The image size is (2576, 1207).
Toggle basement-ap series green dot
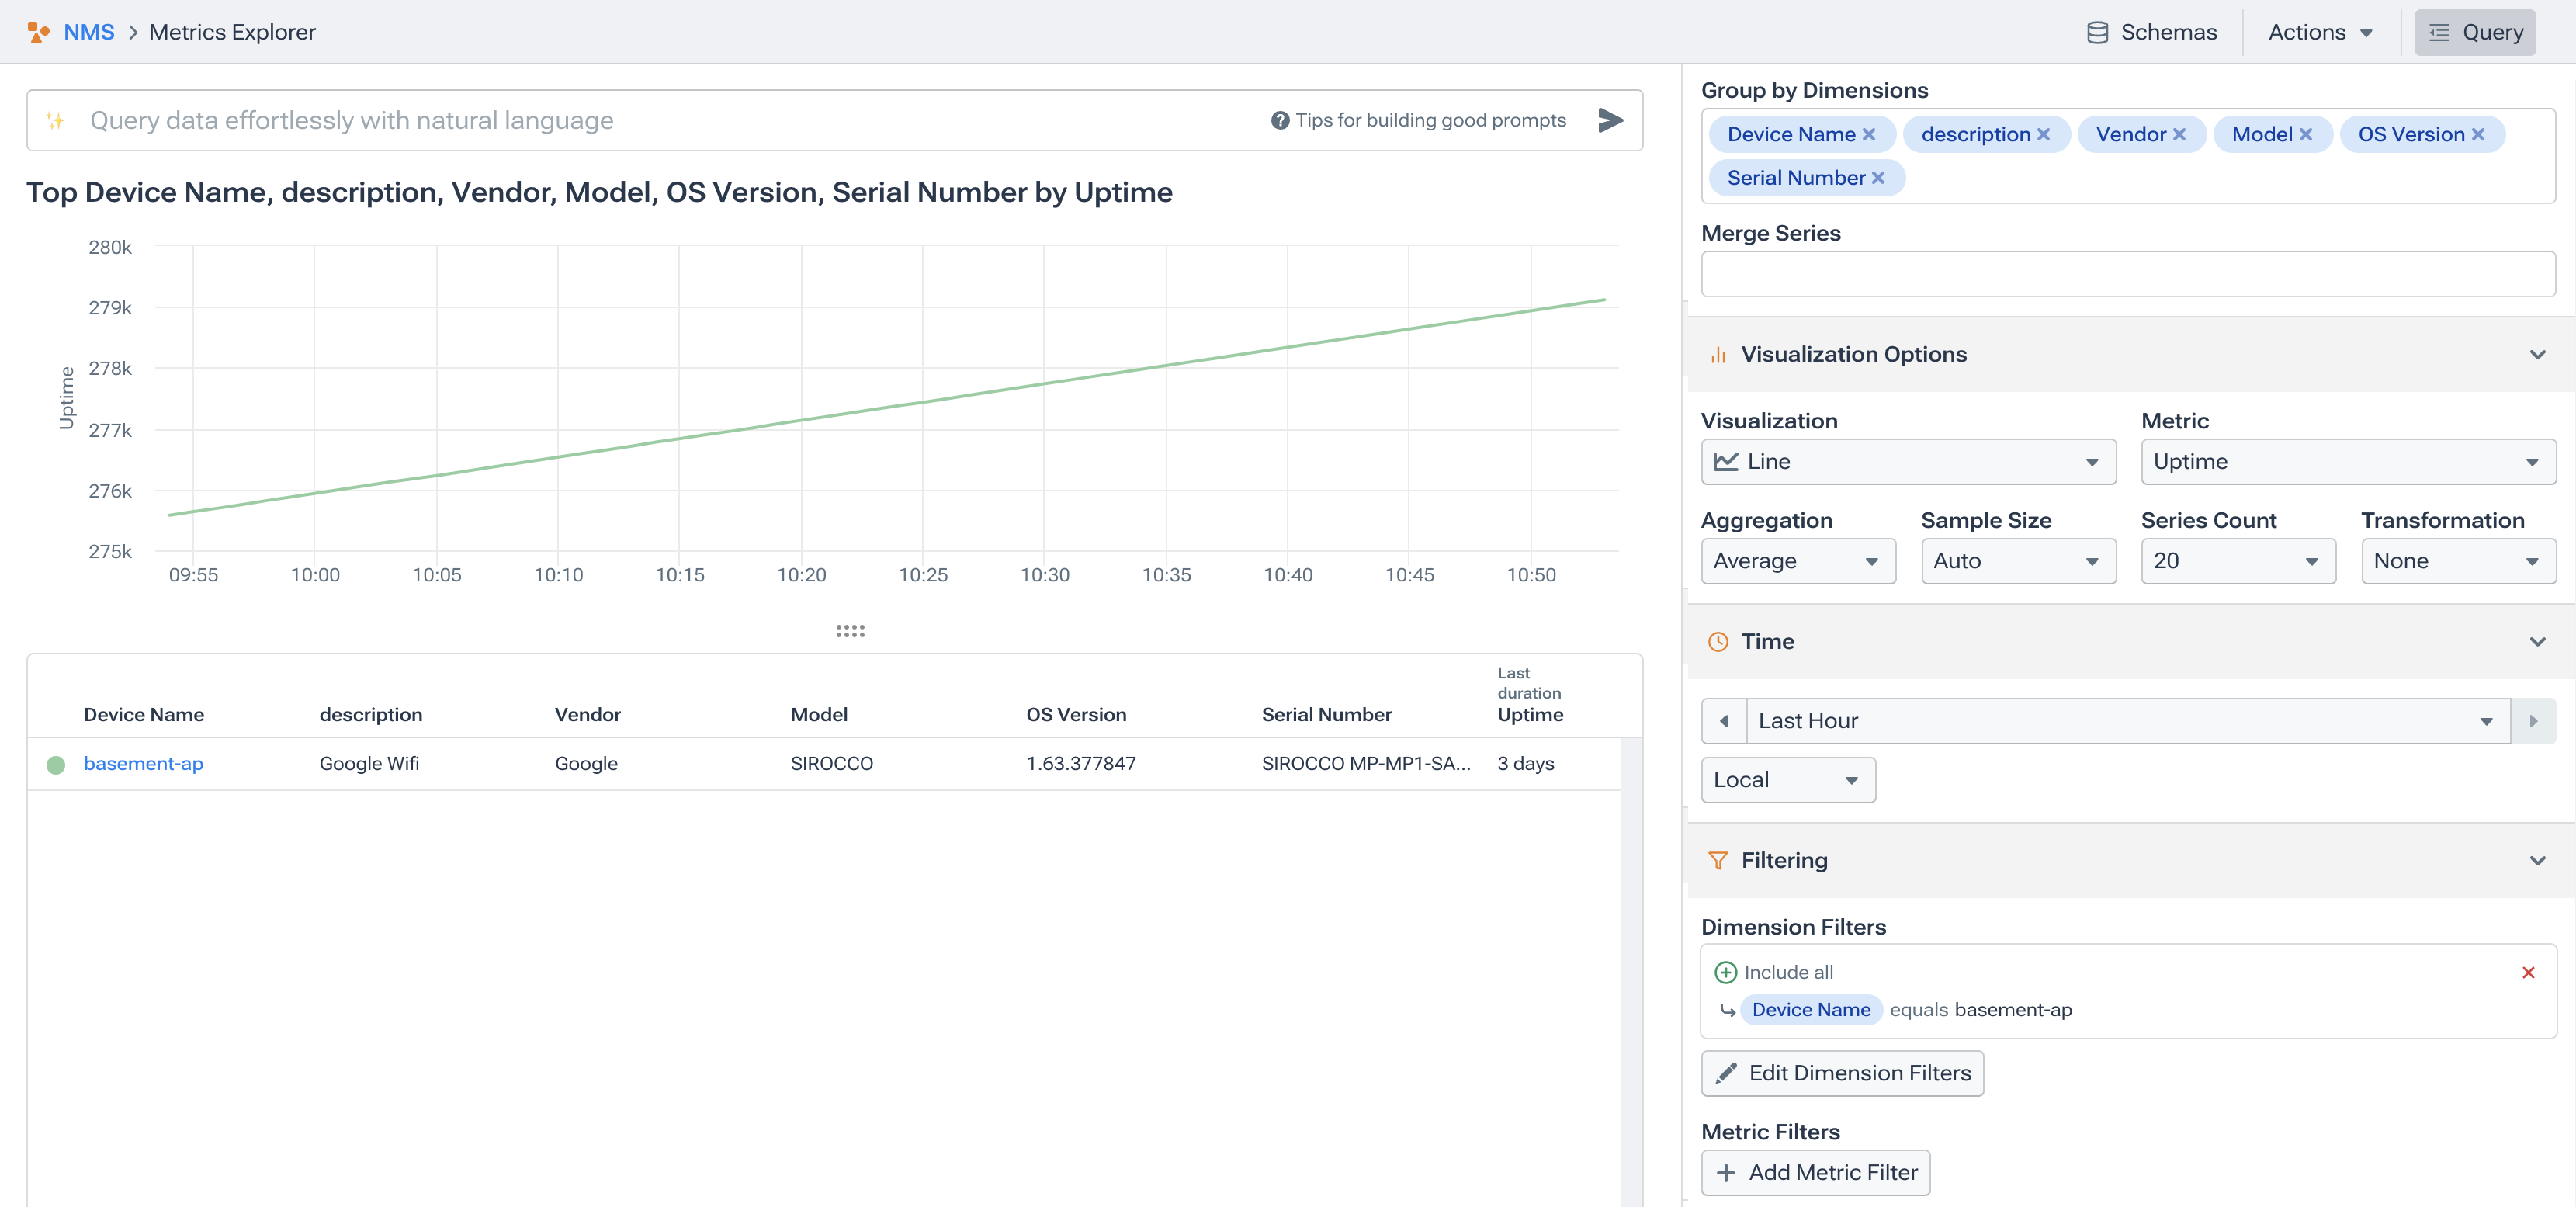click(x=56, y=764)
